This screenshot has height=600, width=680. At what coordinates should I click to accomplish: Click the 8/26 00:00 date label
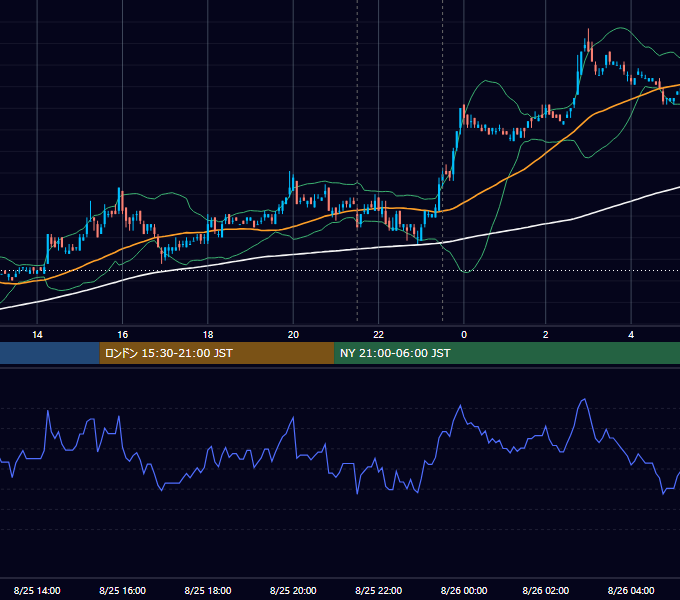click(x=464, y=590)
